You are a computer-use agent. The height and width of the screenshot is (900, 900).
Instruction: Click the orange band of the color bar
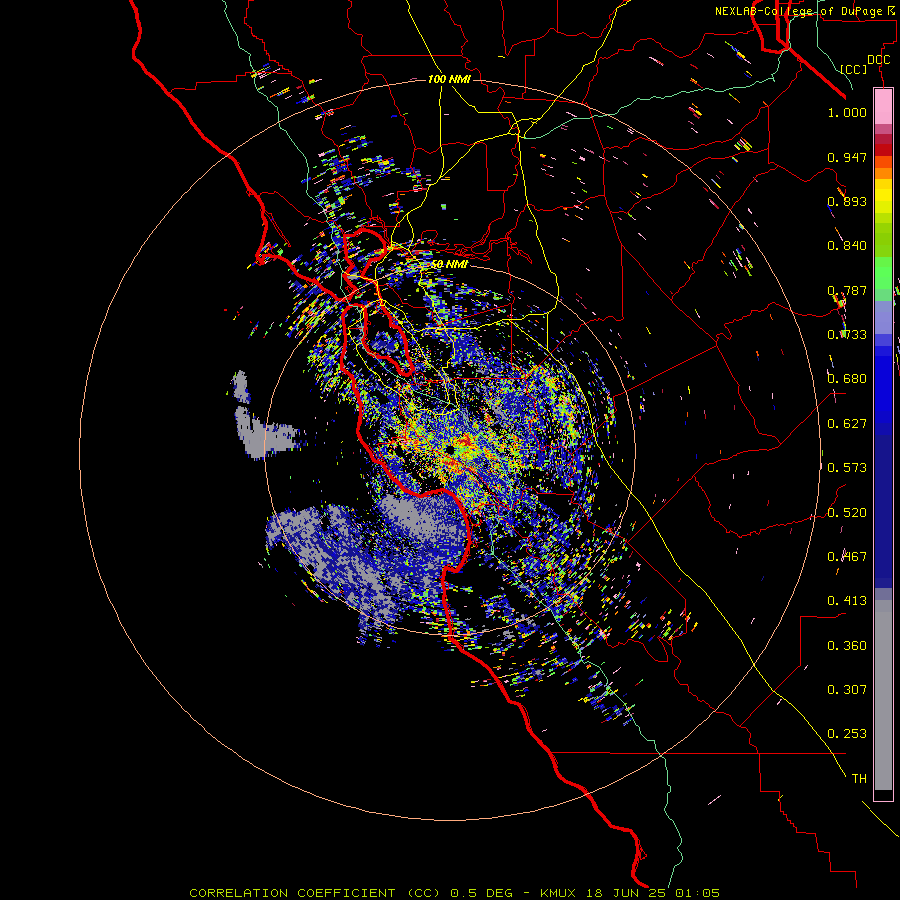tap(883, 173)
